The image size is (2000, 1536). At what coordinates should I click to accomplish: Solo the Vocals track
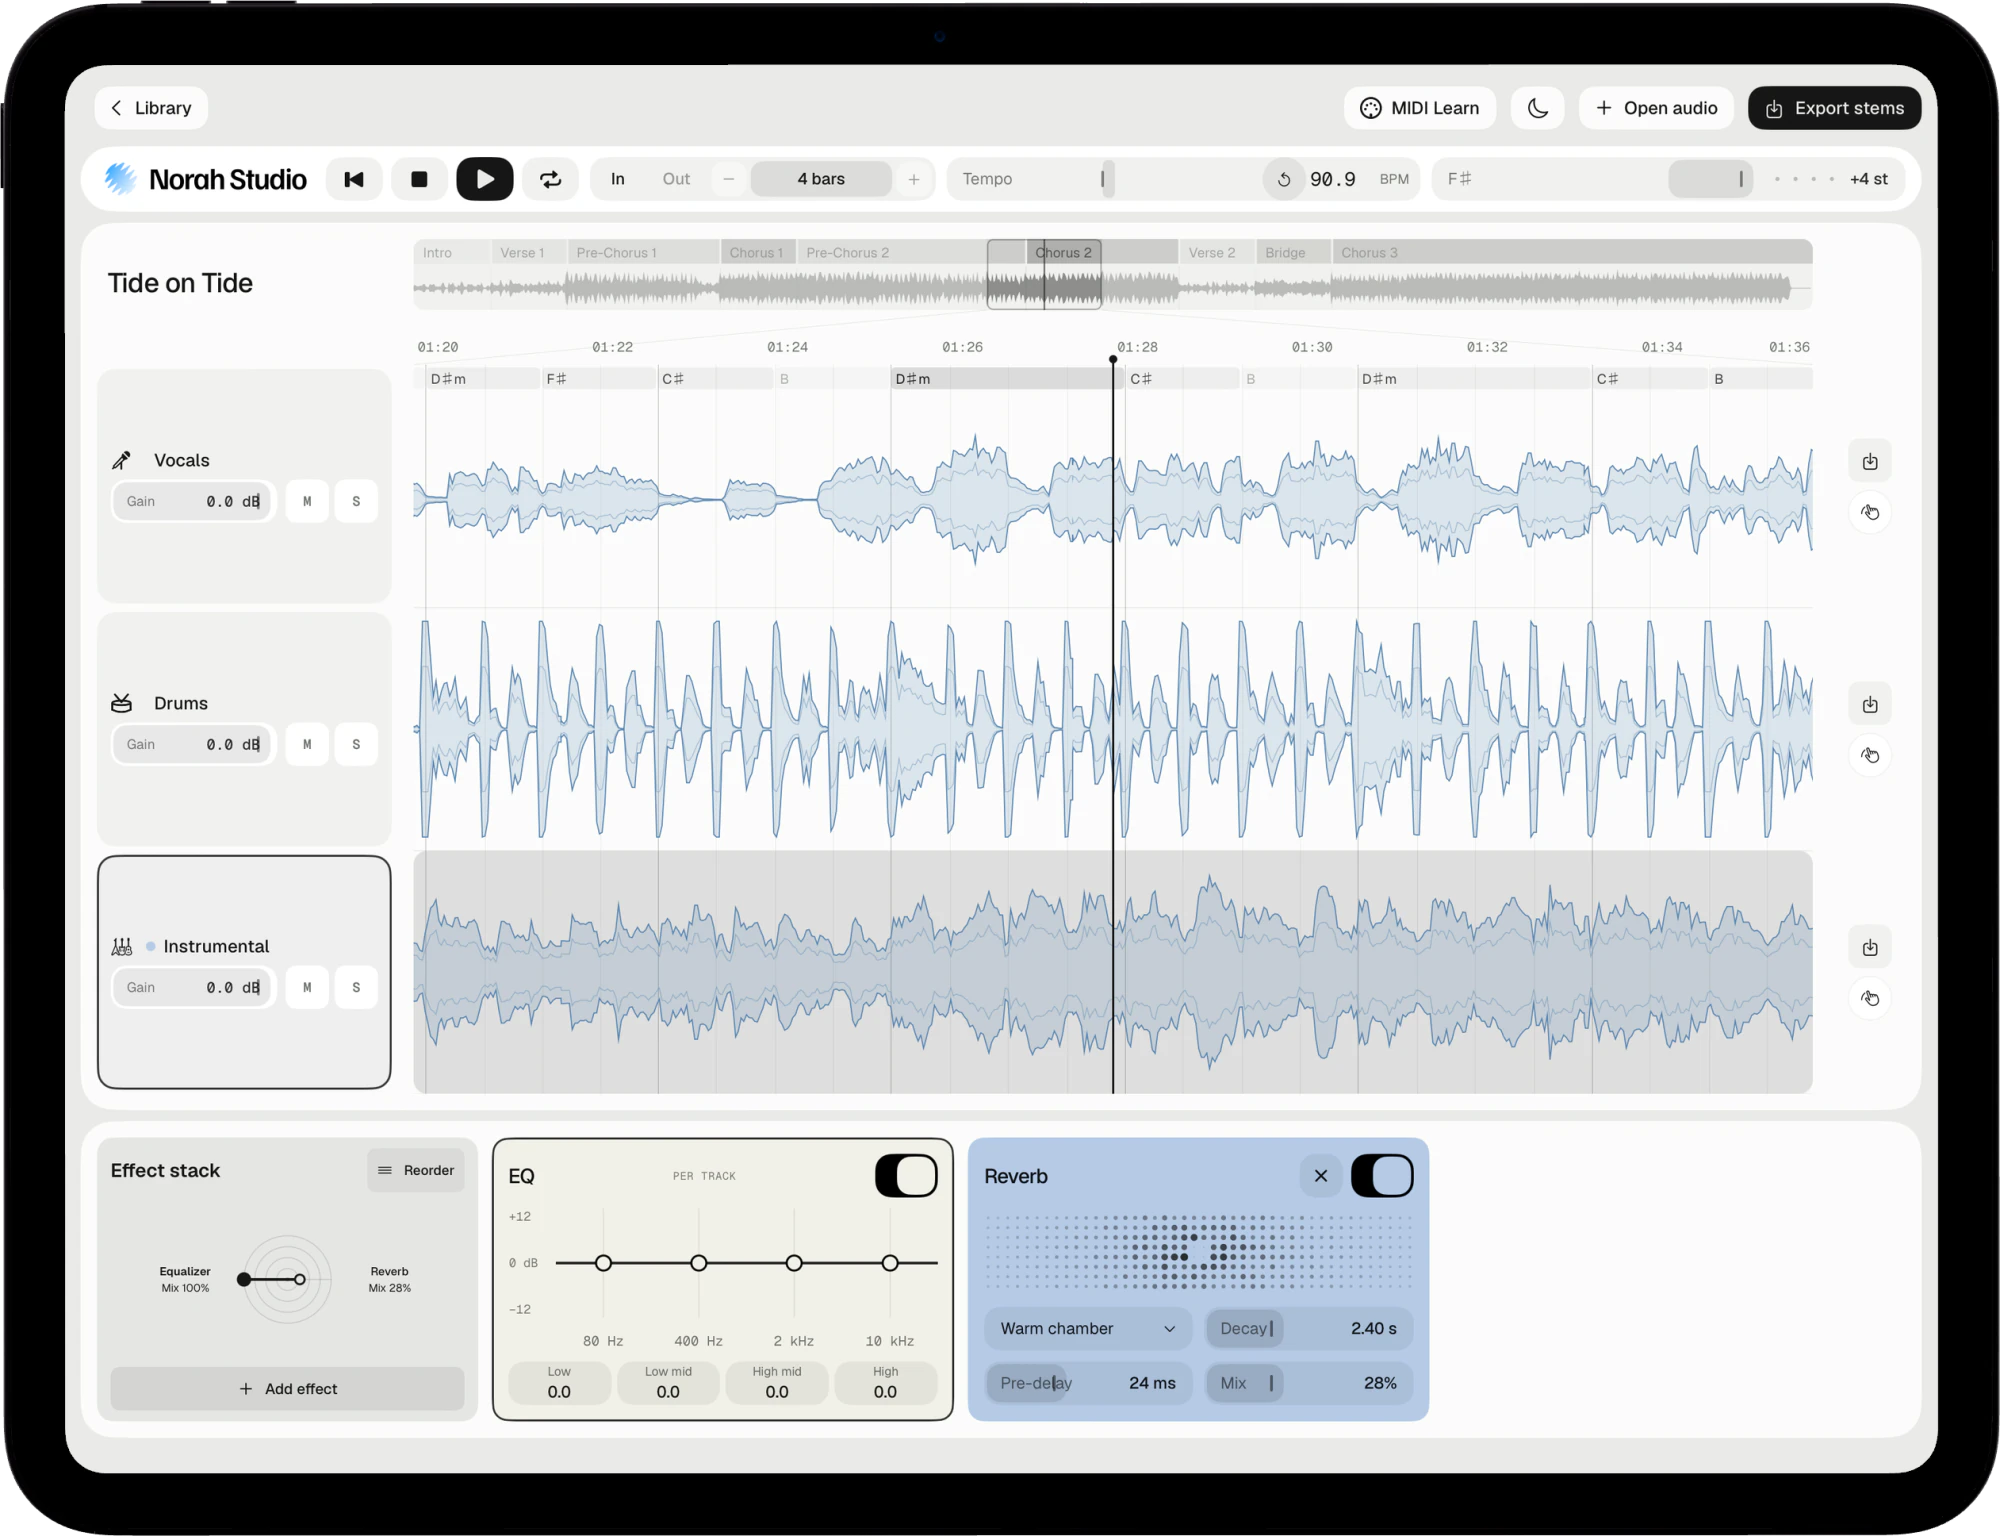coord(356,501)
